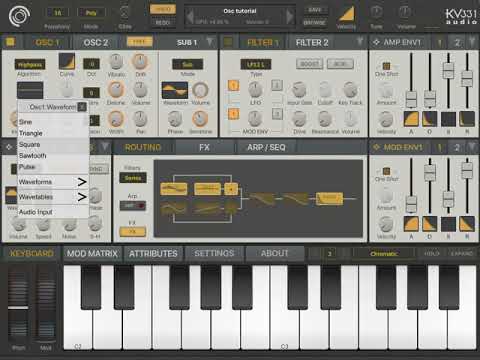Screen dimensions: 480x360
Task: Toggle the FILTER 1 power square
Action: click(x=228, y=42)
